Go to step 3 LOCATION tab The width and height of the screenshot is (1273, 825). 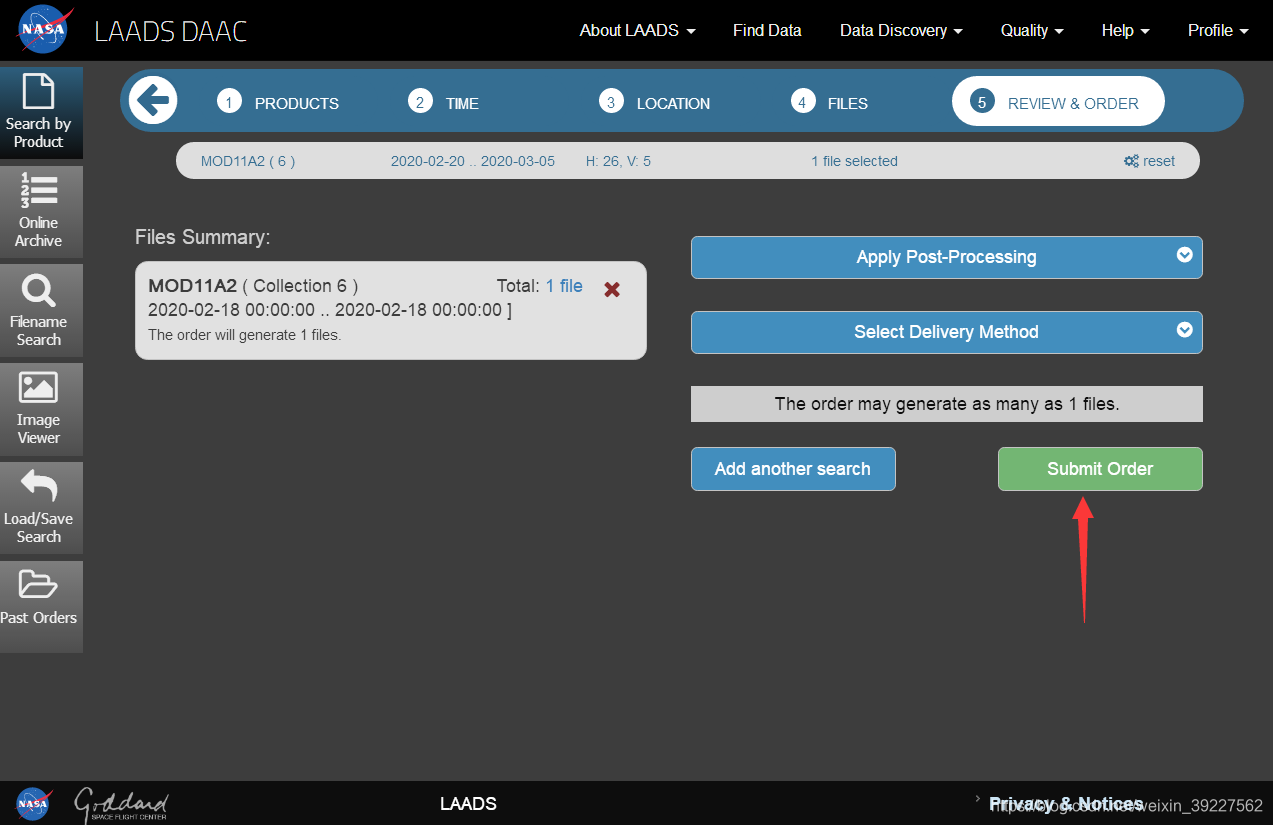tap(655, 102)
